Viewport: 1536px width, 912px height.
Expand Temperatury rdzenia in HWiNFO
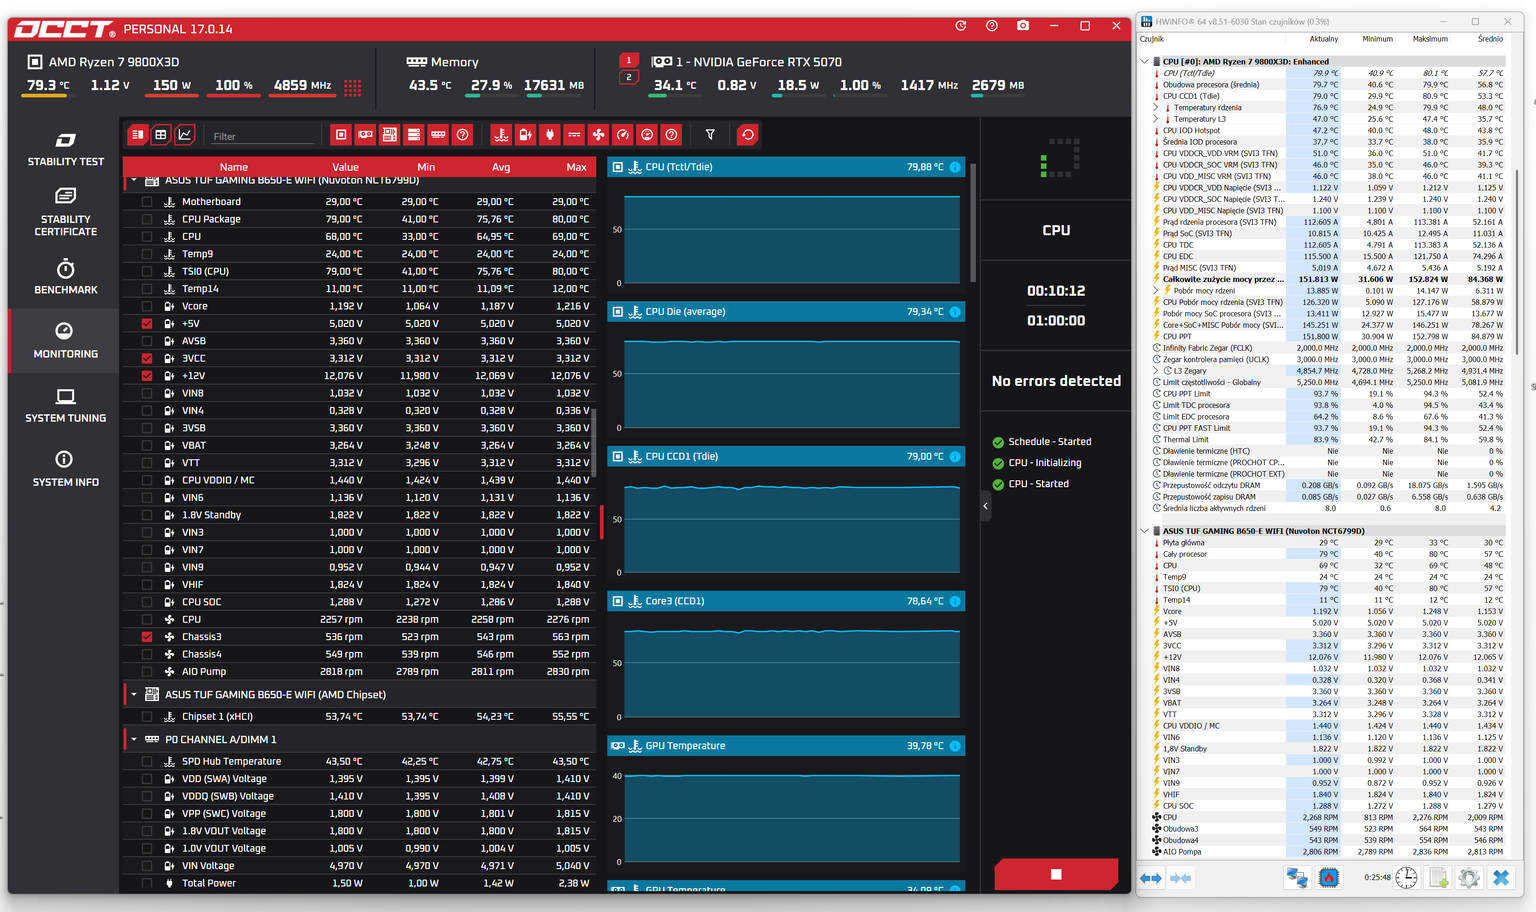(x=1156, y=107)
